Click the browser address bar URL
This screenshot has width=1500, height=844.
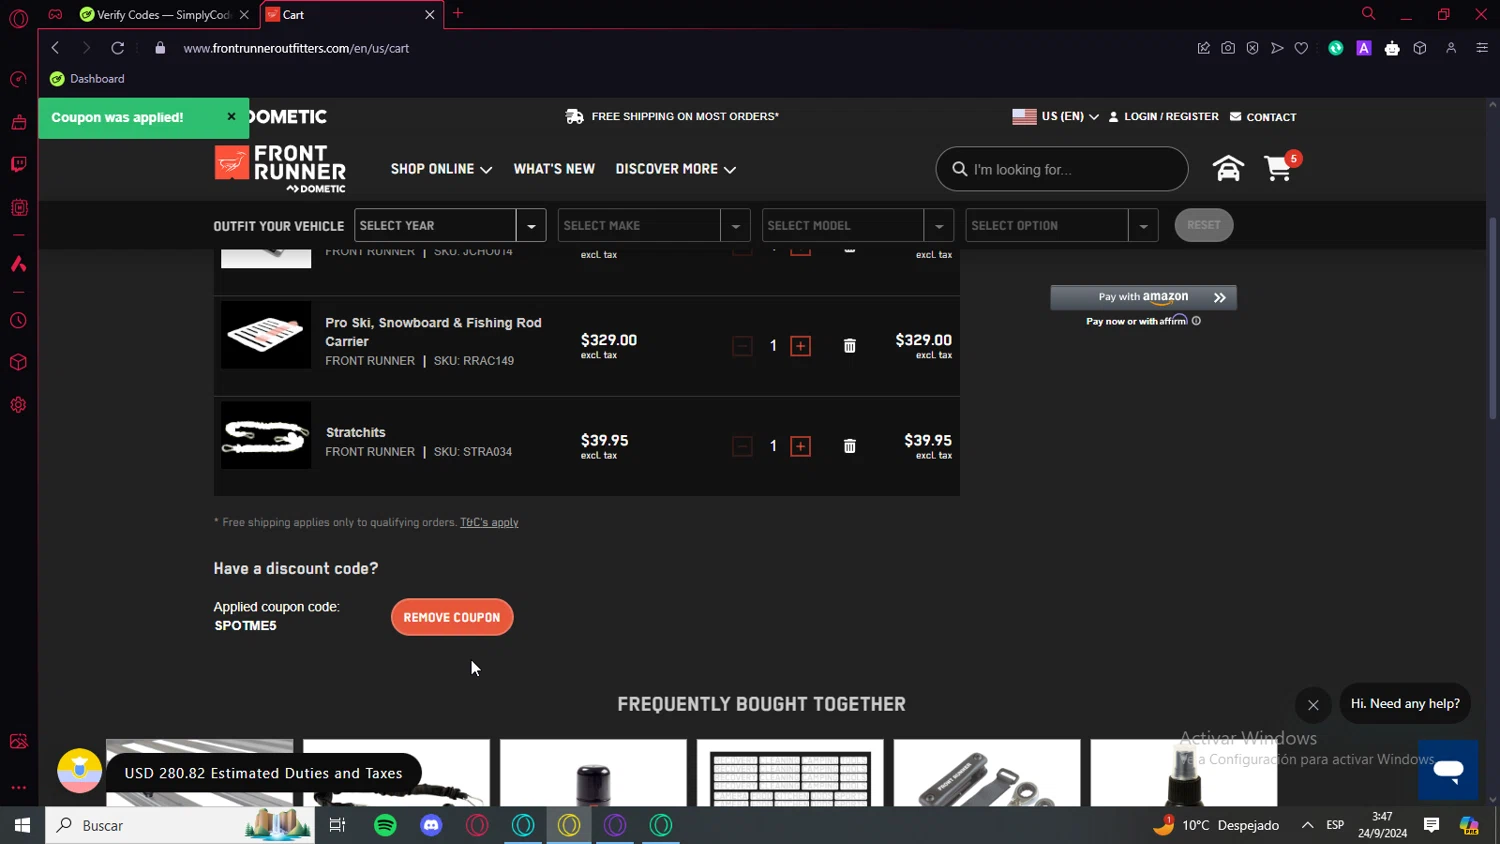click(x=297, y=48)
